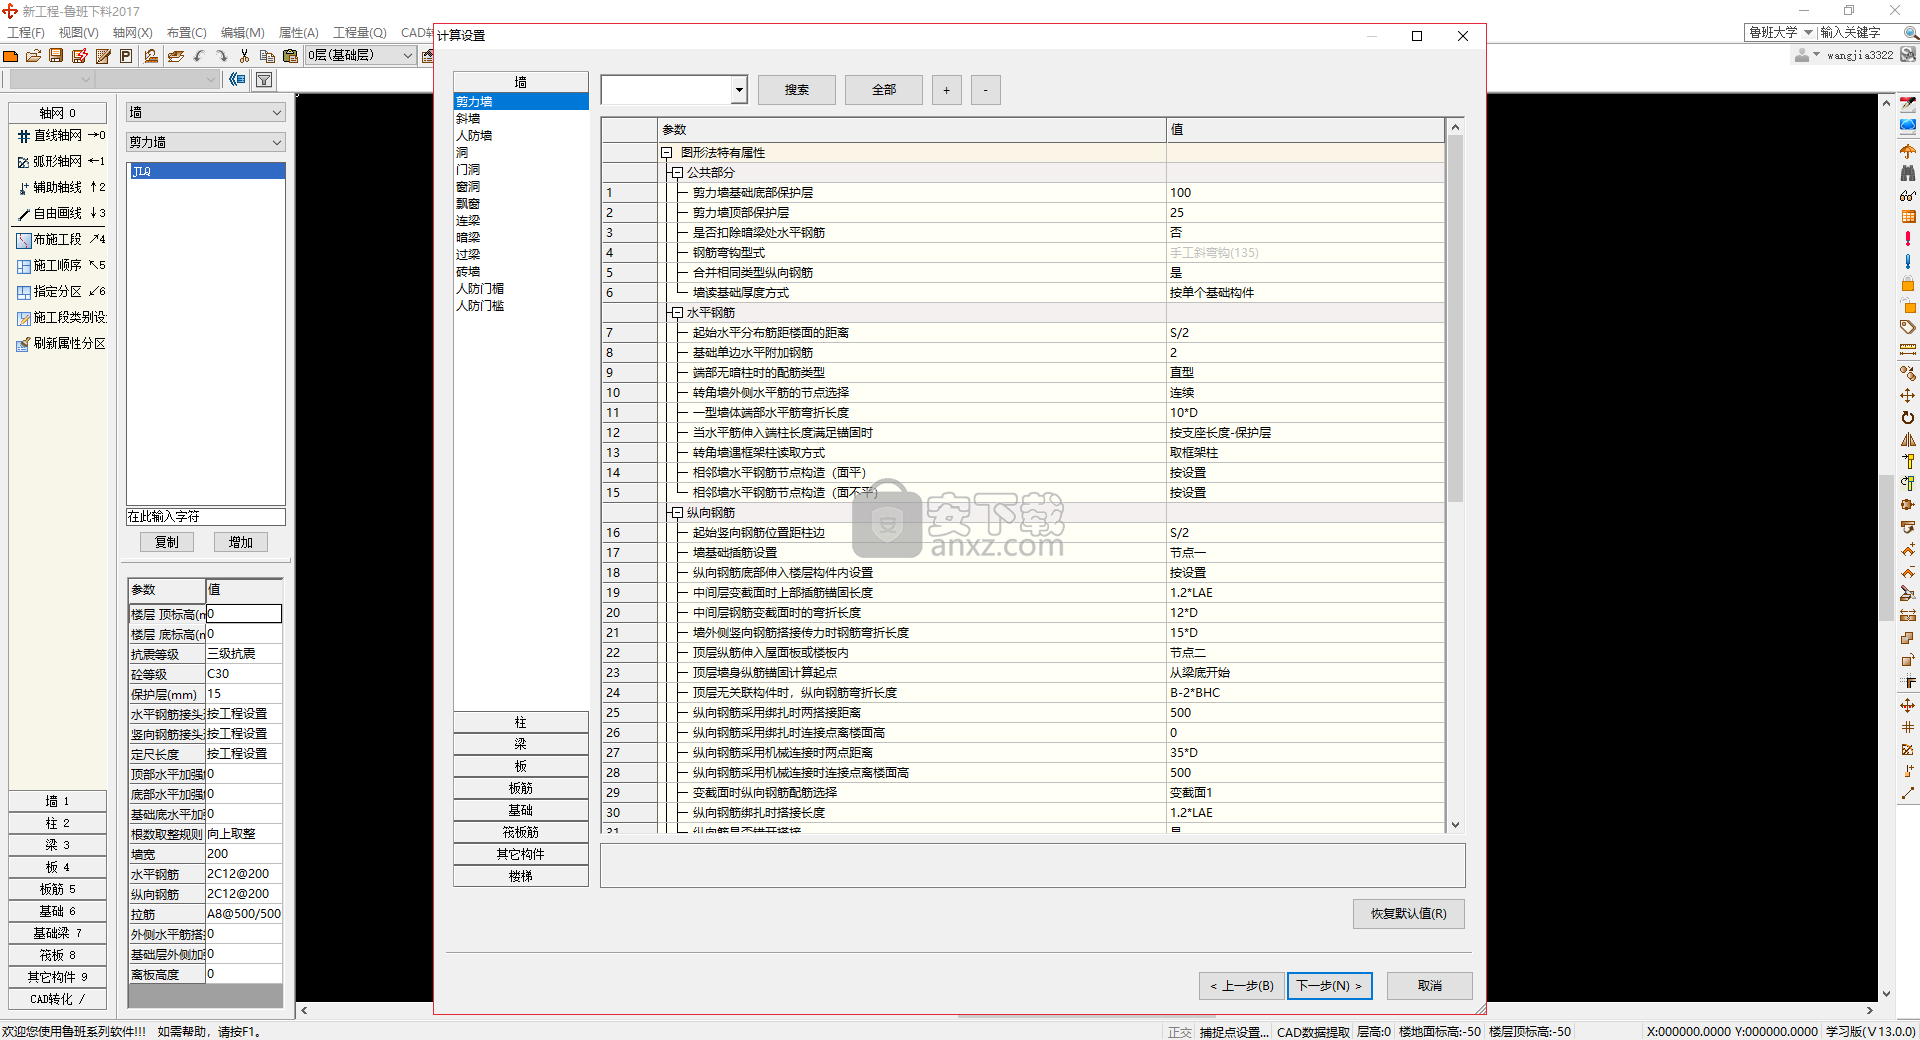Collapse the 水平钢筋 group
The image size is (1920, 1040).
(x=677, y=313)
